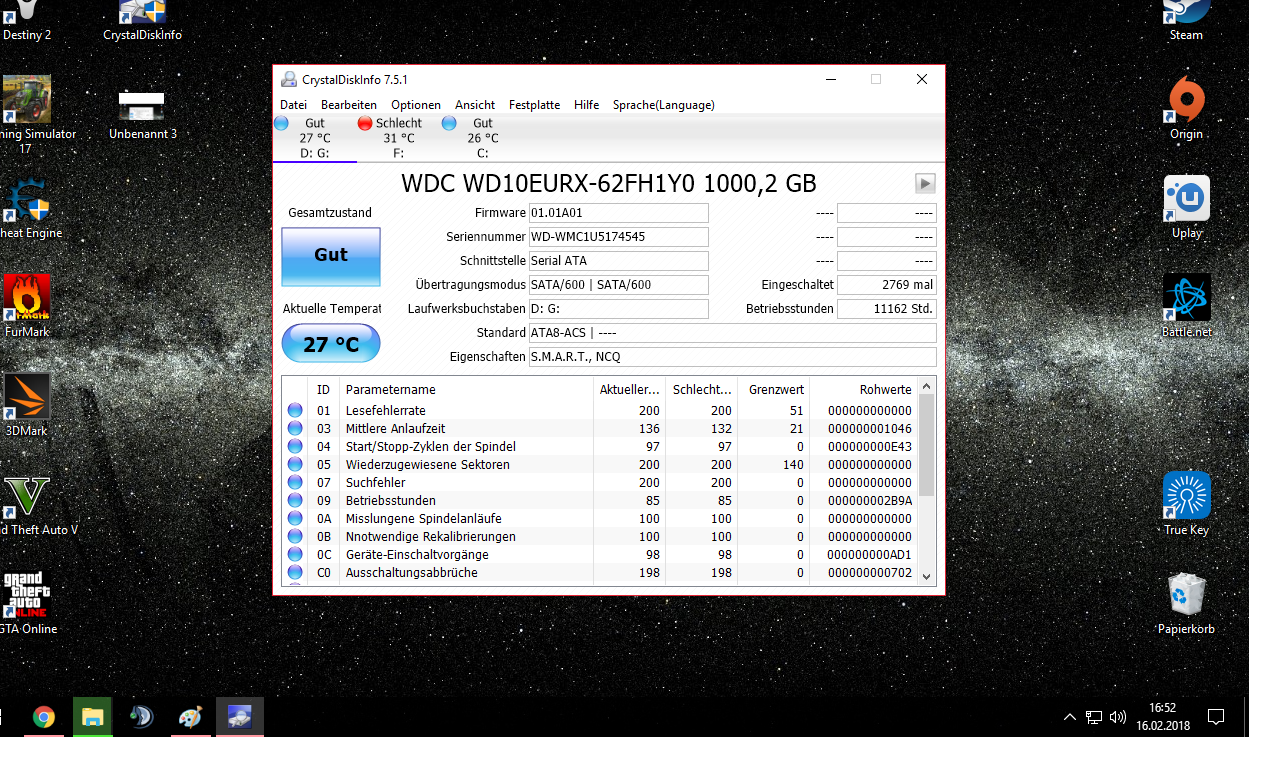Image resolution: width=1280 pixels, height=768 pixels.
Task: Click the status orb for Suchfehler
Action: click(295, 483)
